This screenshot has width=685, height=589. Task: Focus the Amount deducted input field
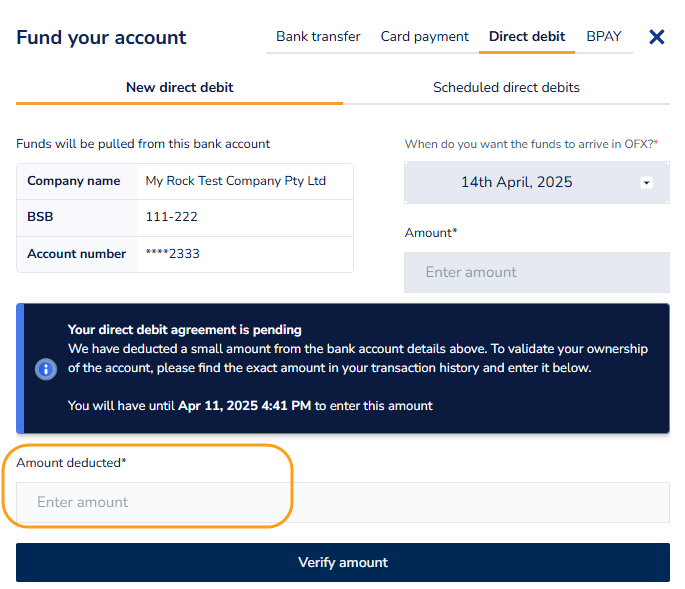click(x=343, y=502)
